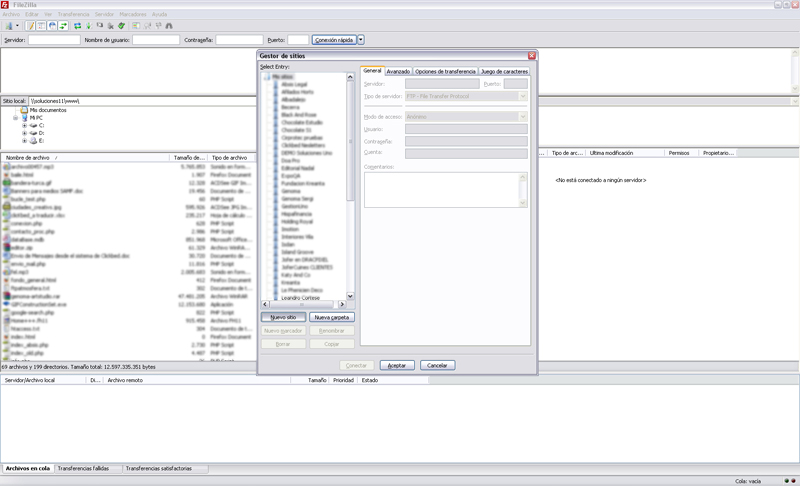Image resolution: width=800 pixels, height=486 pixels.
Task: Open the Site Manager icon's dropdown arrow
Action: [17, 25]
